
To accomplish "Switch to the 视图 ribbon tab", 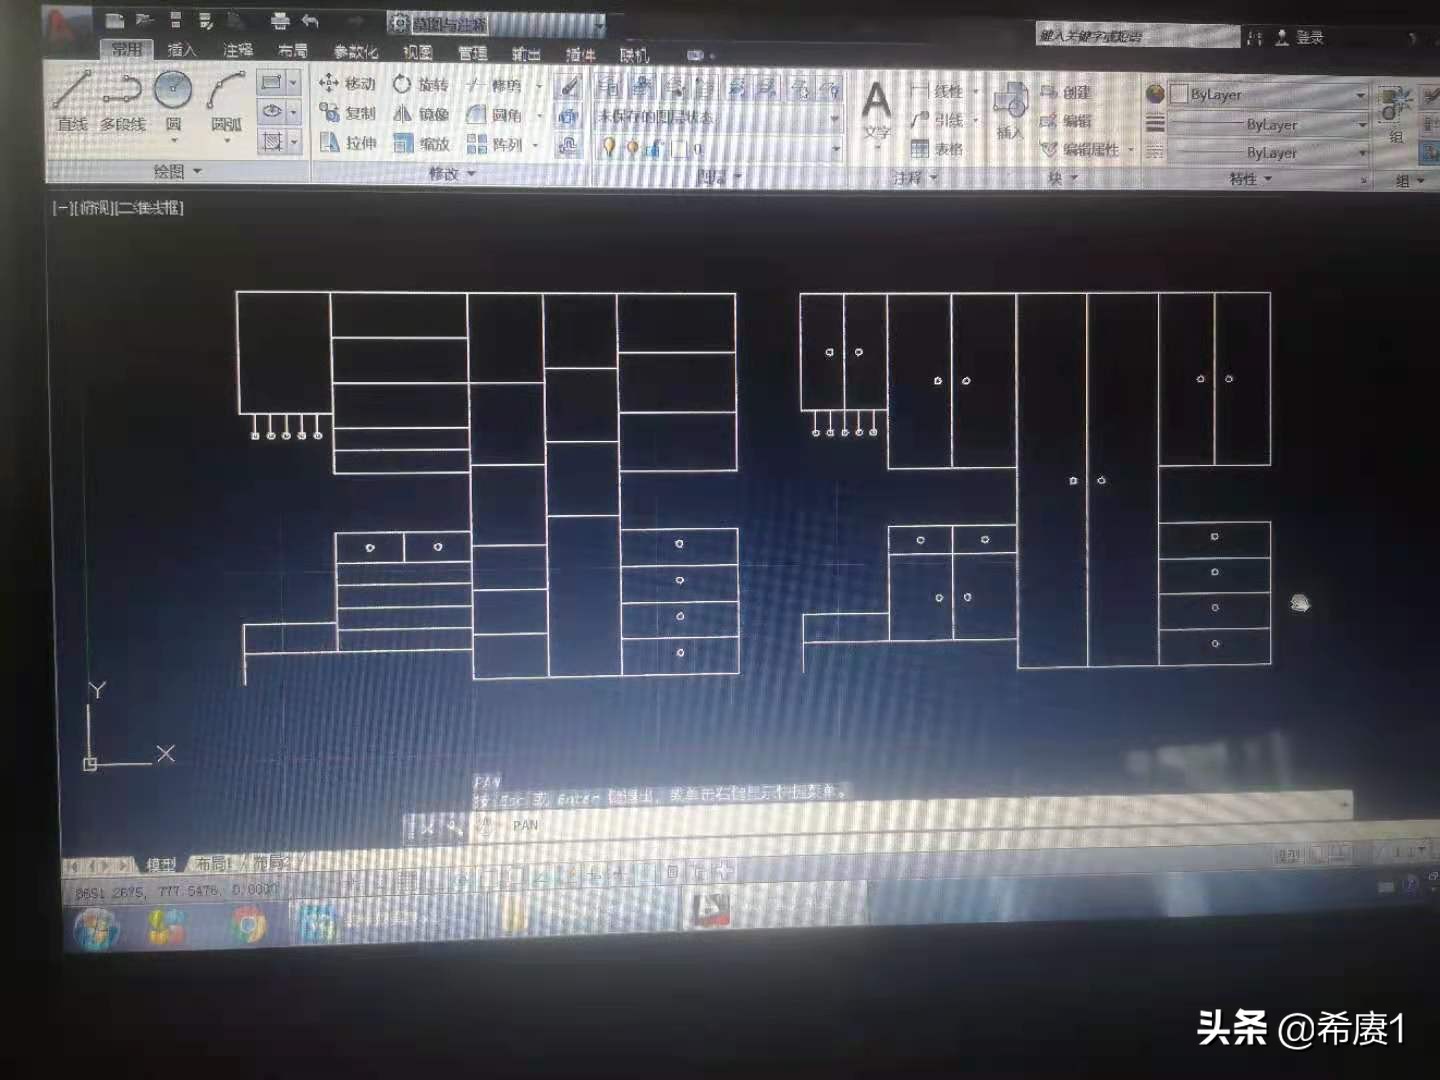I will (x=417, y=52).
